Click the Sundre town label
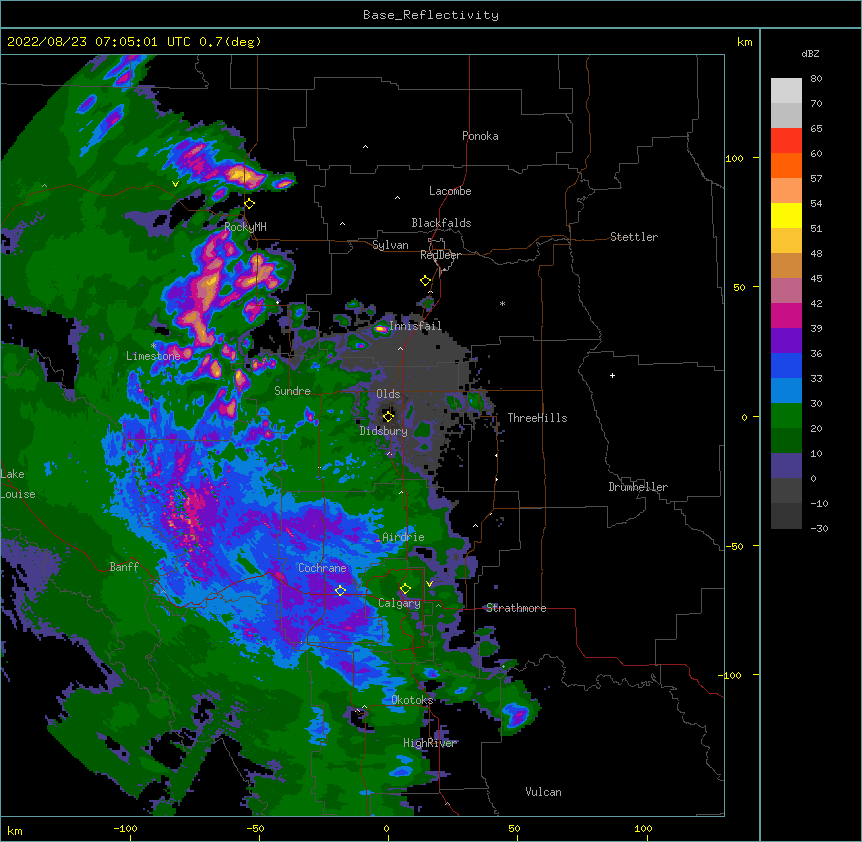862x842 pixels. pyautogui.click(x=292, y=391)
